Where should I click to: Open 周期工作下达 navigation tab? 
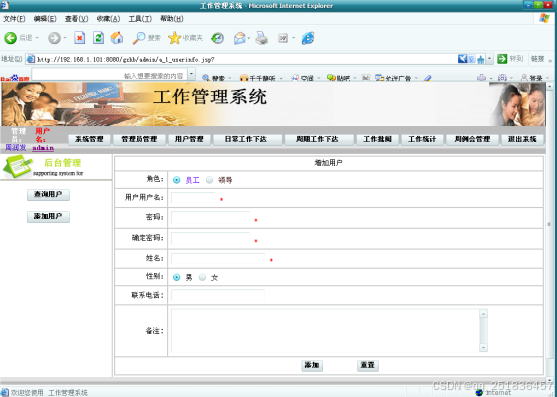pos(318,139)
